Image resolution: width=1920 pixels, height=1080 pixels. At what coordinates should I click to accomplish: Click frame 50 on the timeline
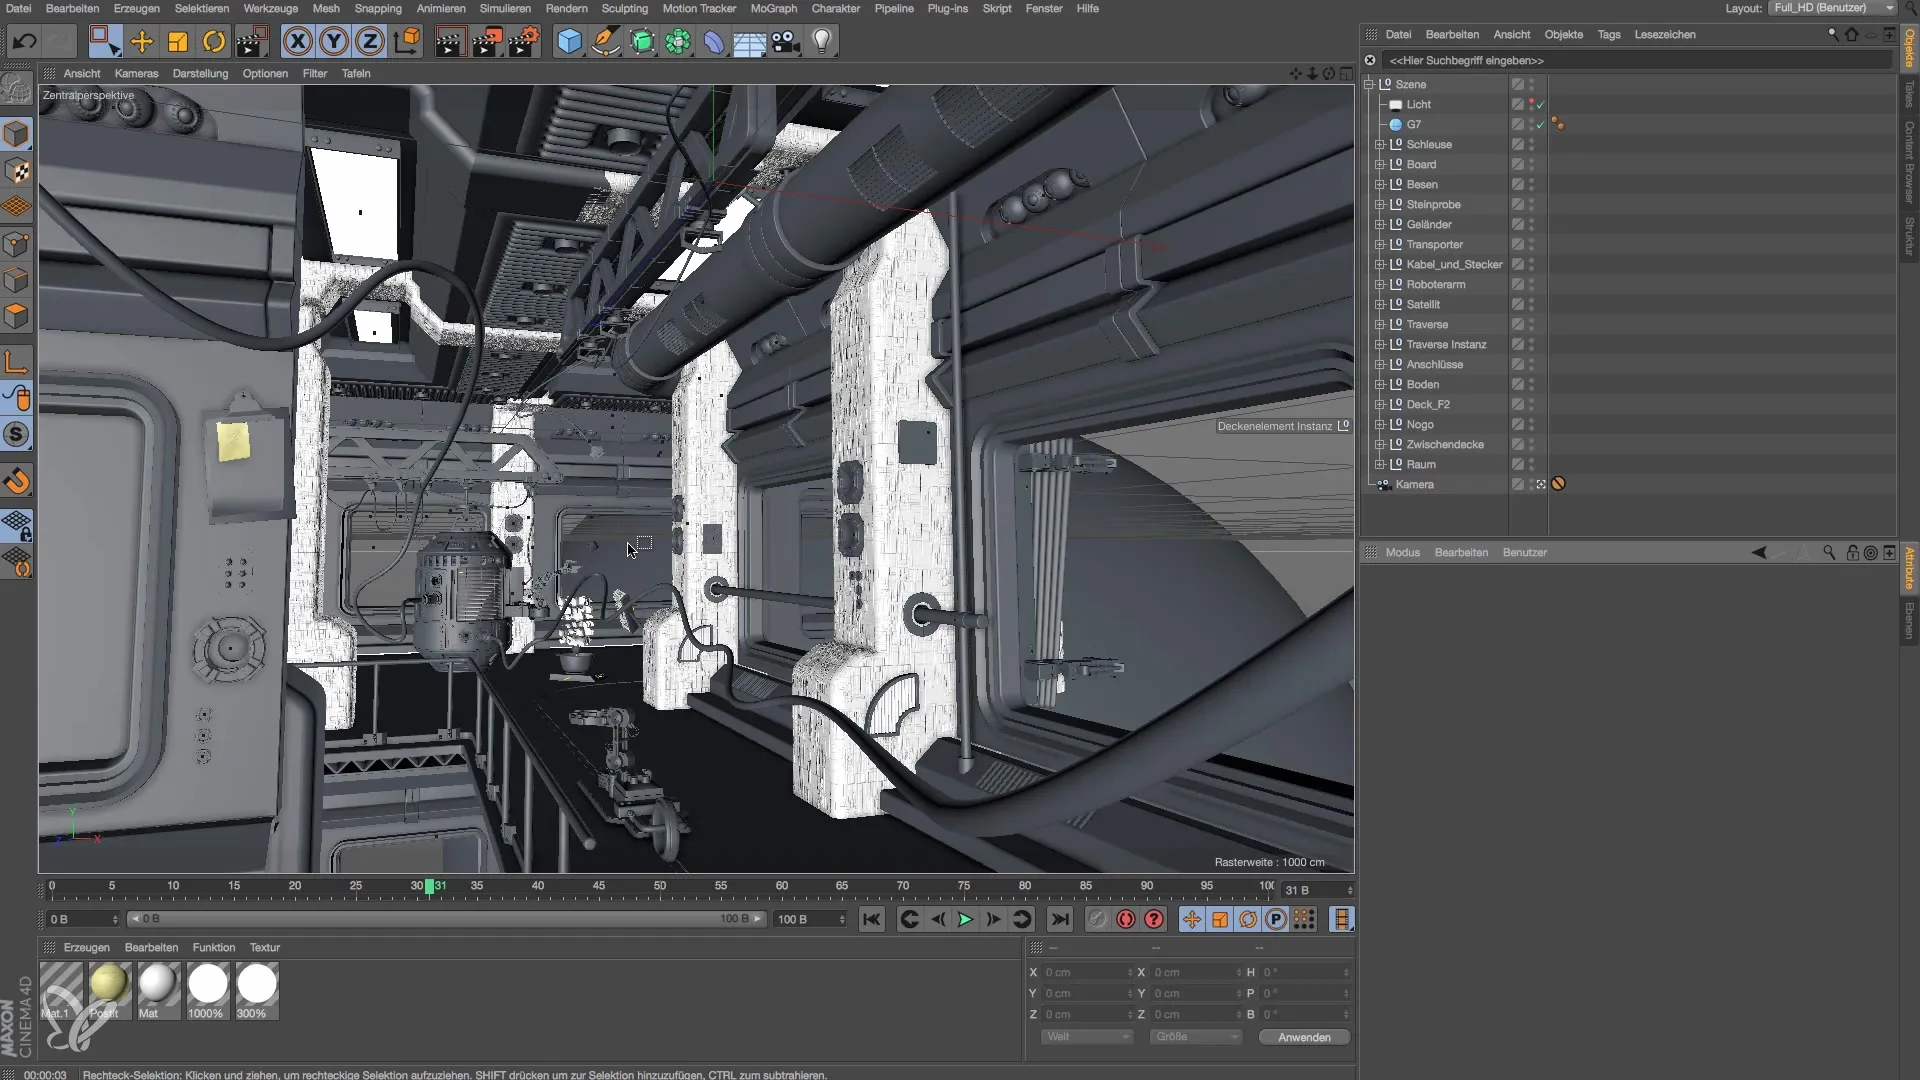coord(659,886)
